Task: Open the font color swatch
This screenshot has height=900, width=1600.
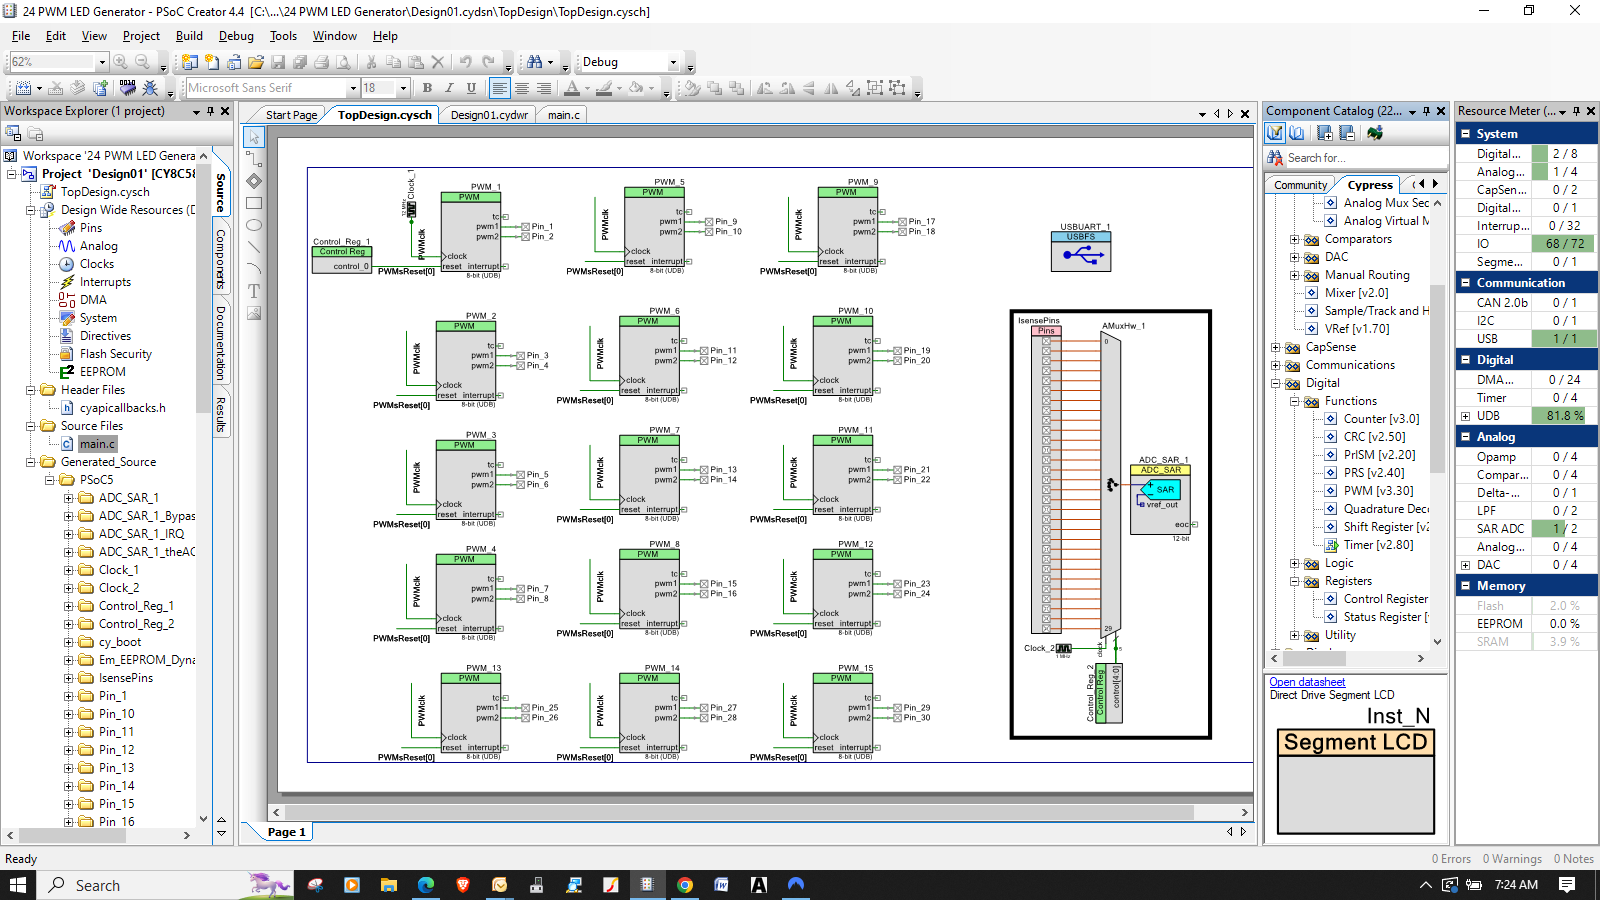Action: pyautogui.click(x=573, y=88)
